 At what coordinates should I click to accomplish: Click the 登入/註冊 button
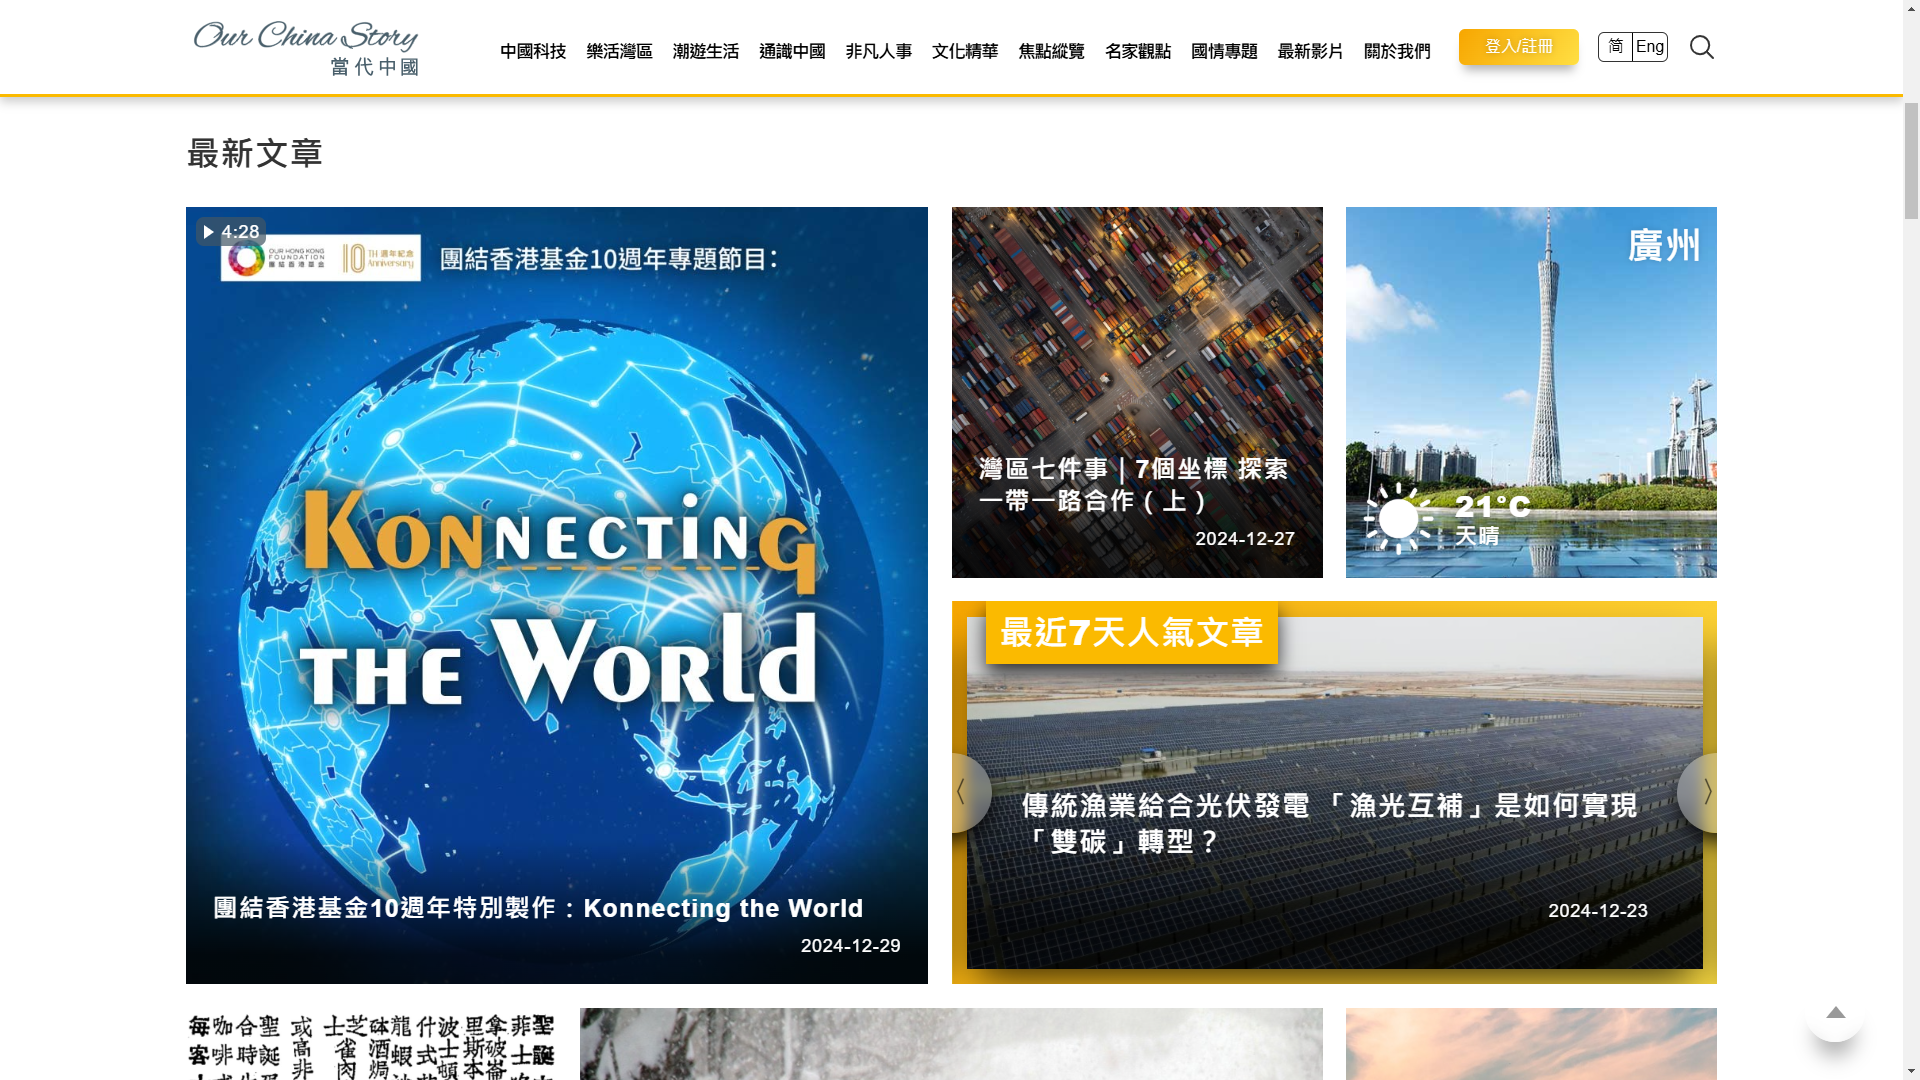tap(1518, 47)
